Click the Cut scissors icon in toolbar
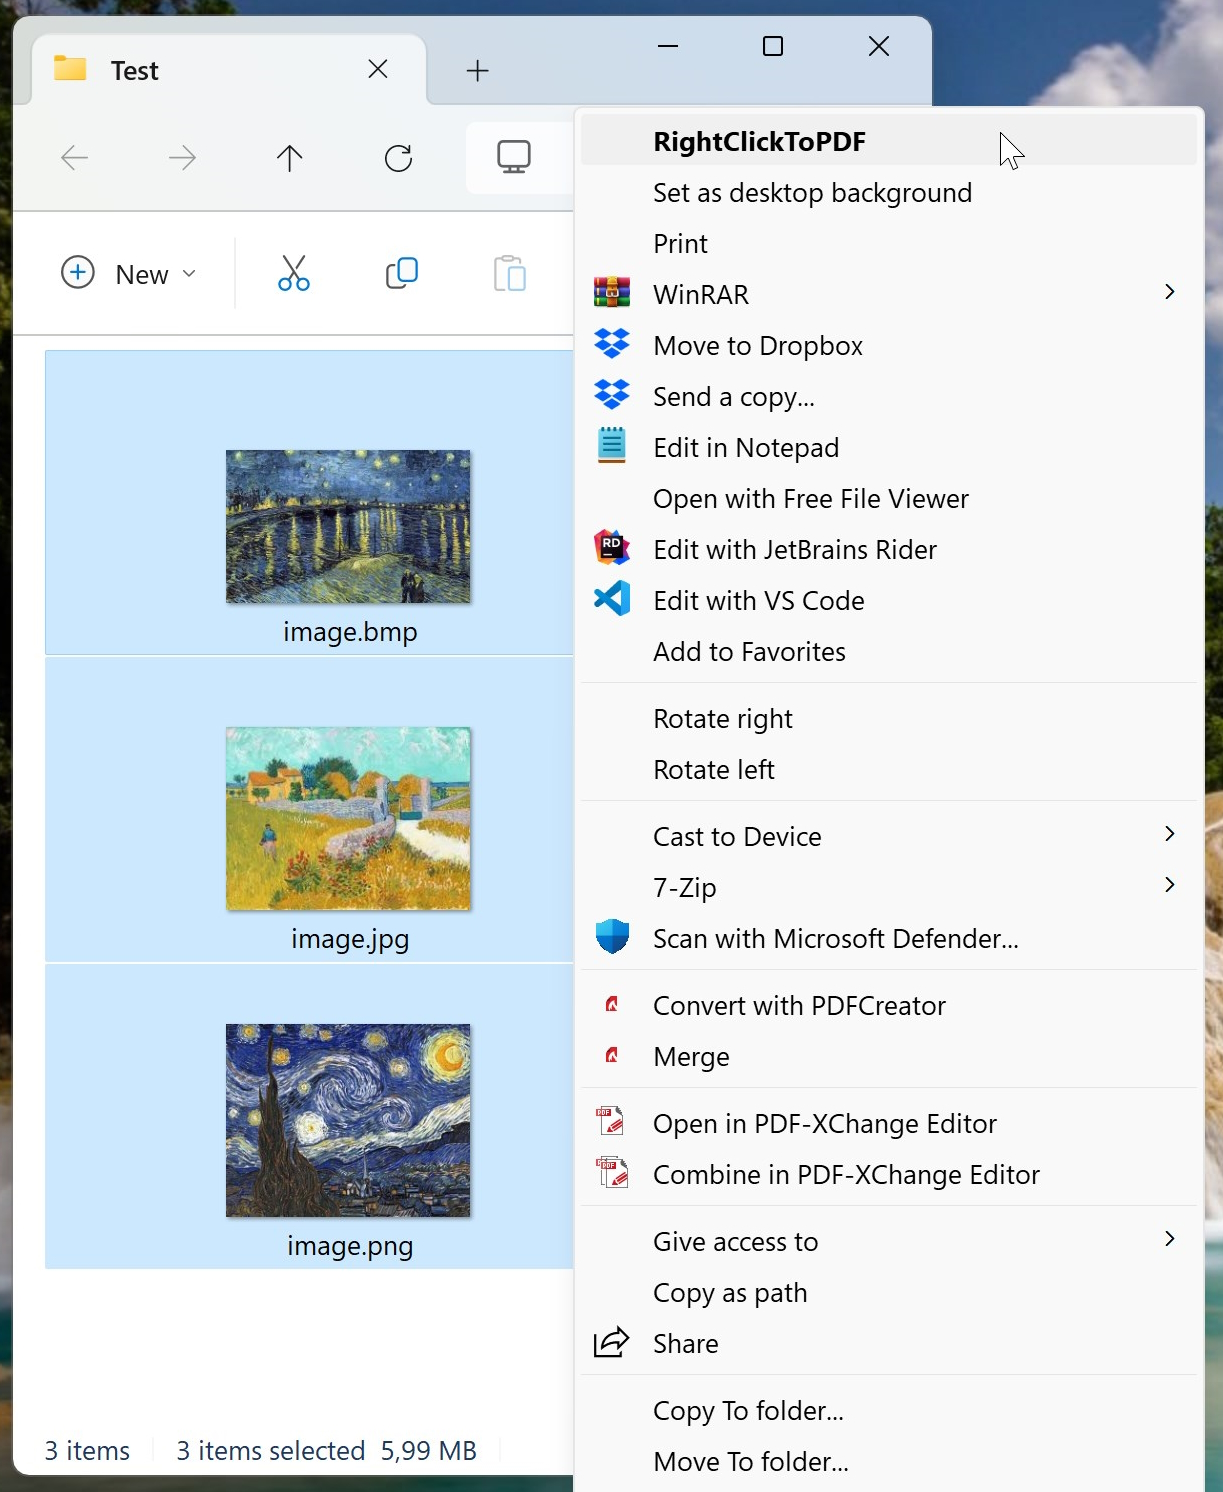This screenshot has height=1492, width=1223. coord(294,273)
